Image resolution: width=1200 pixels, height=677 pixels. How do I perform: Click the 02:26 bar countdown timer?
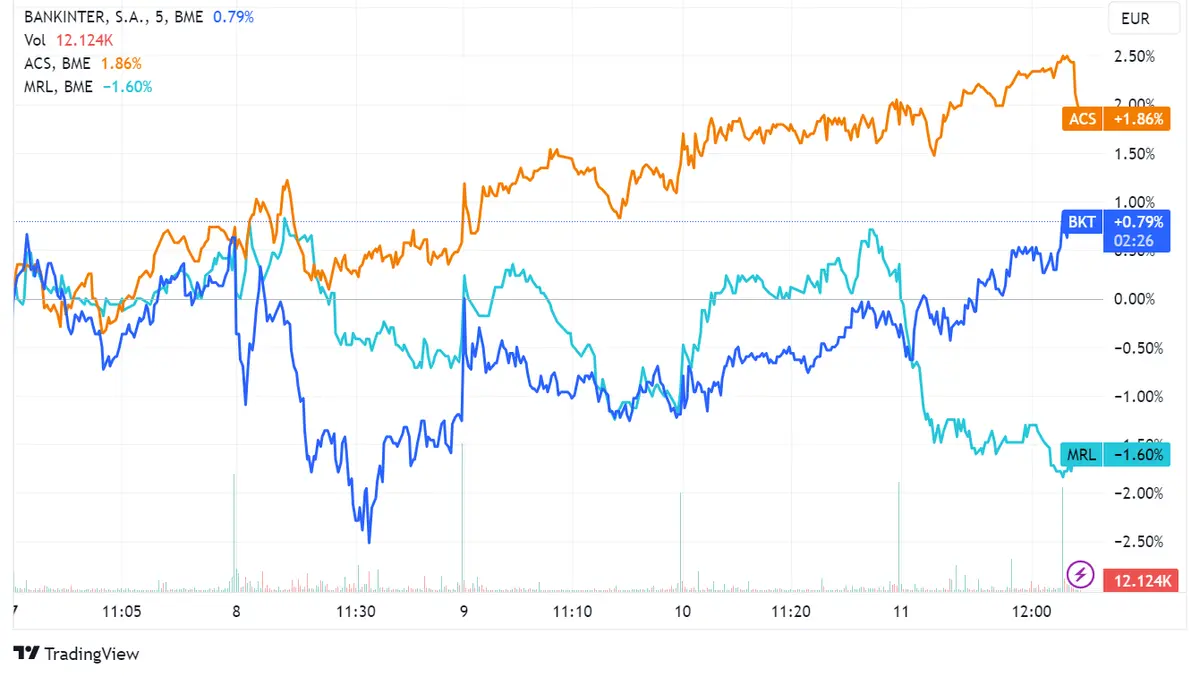pyautogui.click(x=1136, y=241)
